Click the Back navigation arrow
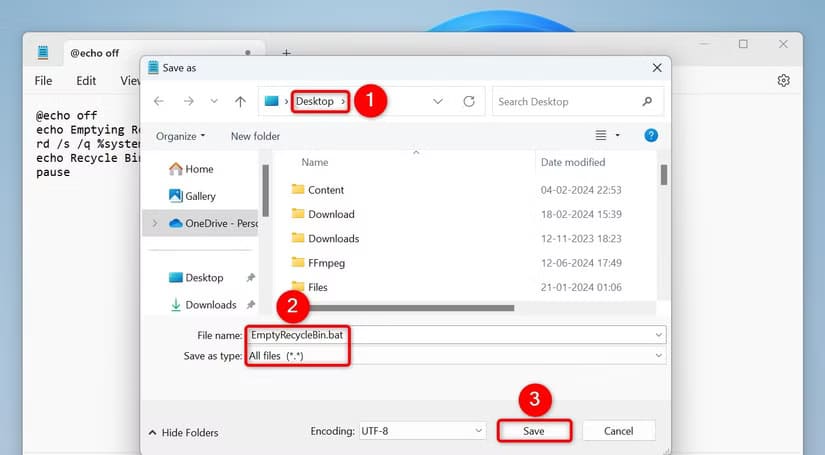The height and width of the screenshot is (455, 825). coord(159,101)
